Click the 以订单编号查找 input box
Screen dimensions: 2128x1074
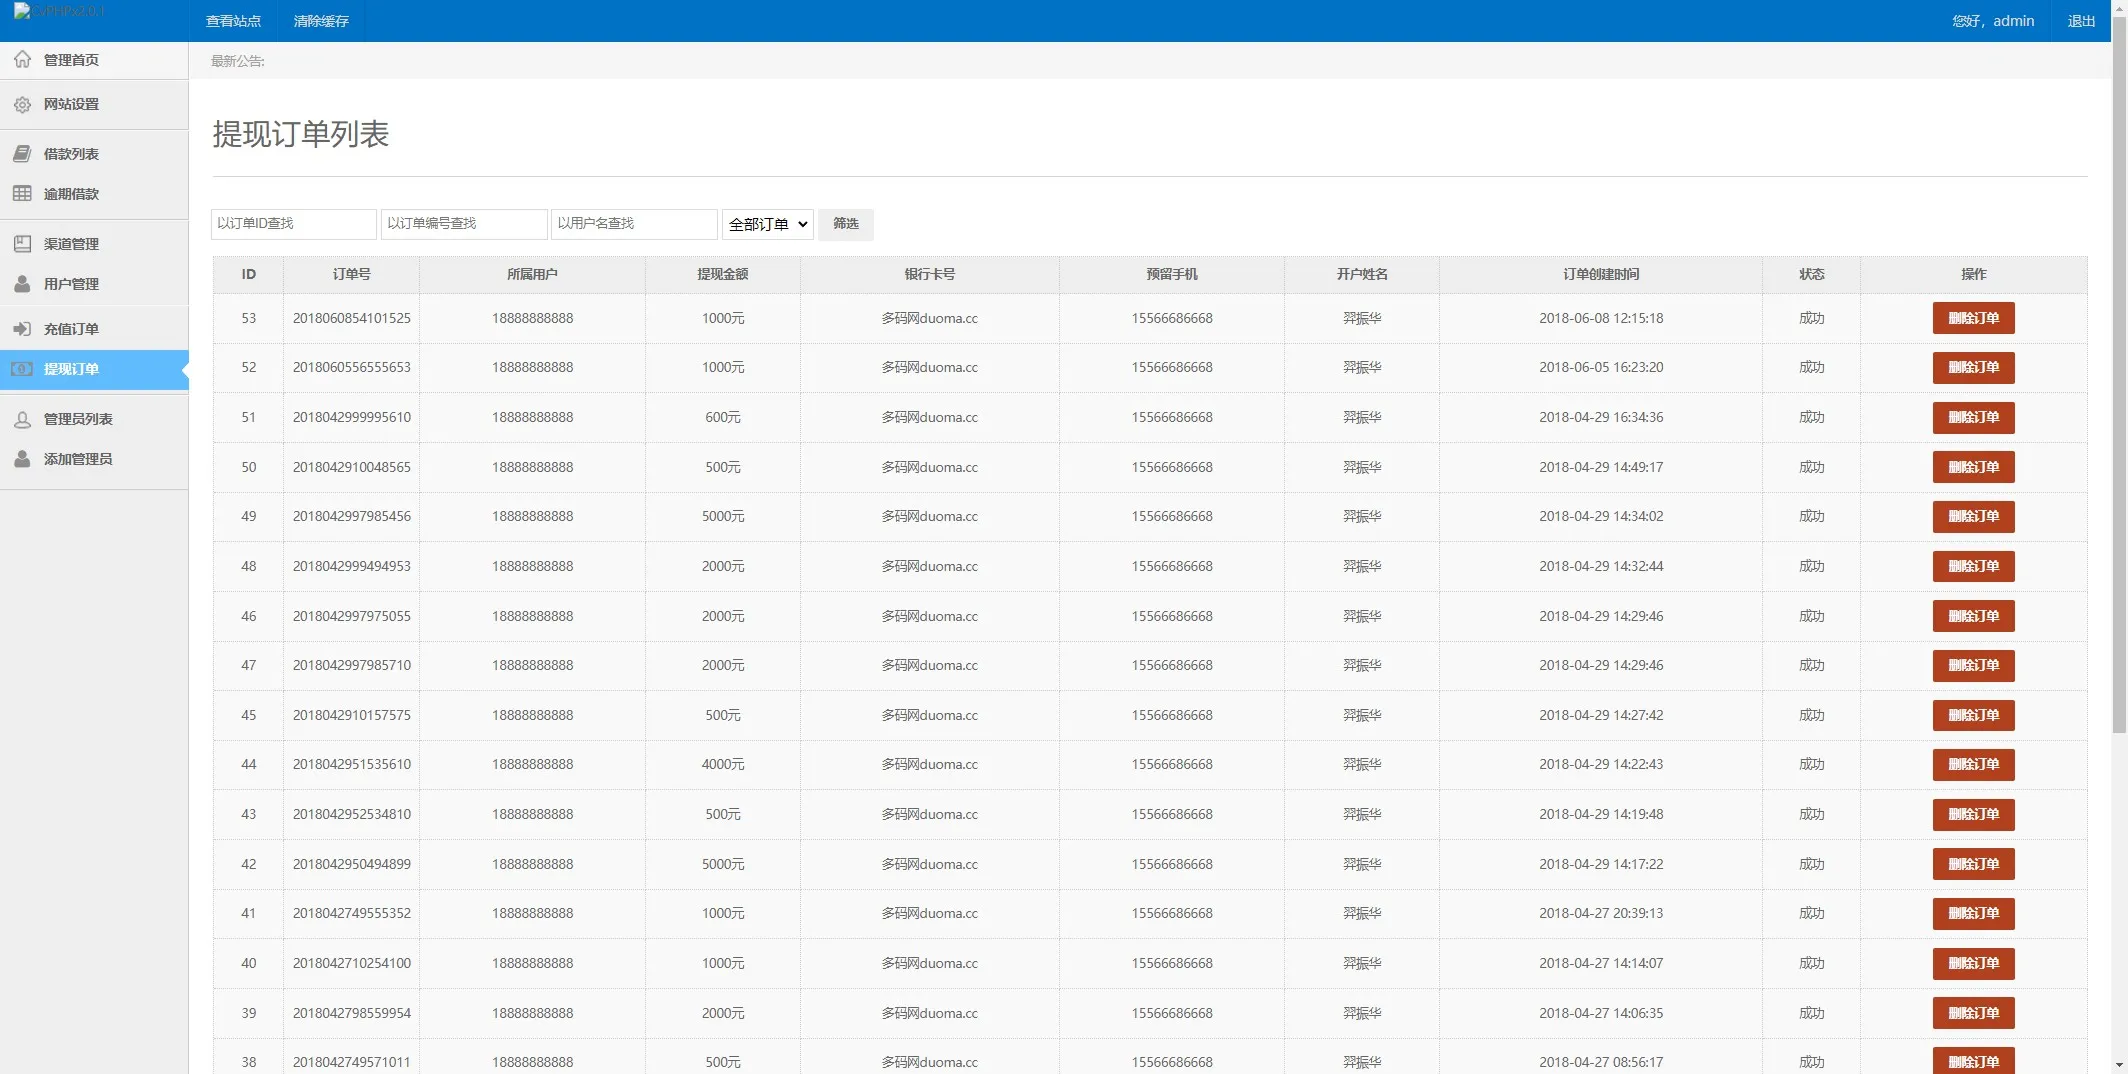(464, 224)
